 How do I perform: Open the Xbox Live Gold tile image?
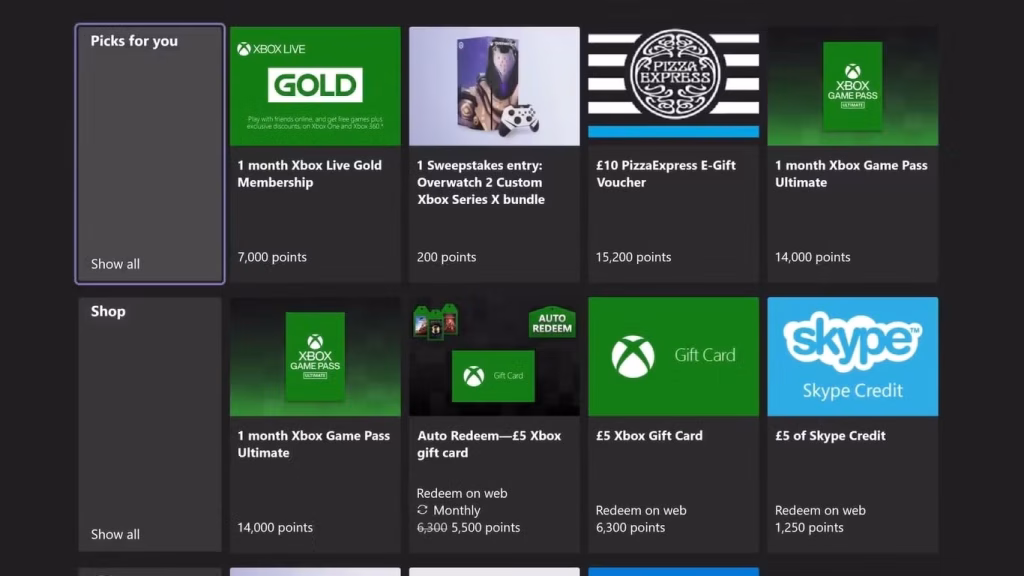point(315,86)
